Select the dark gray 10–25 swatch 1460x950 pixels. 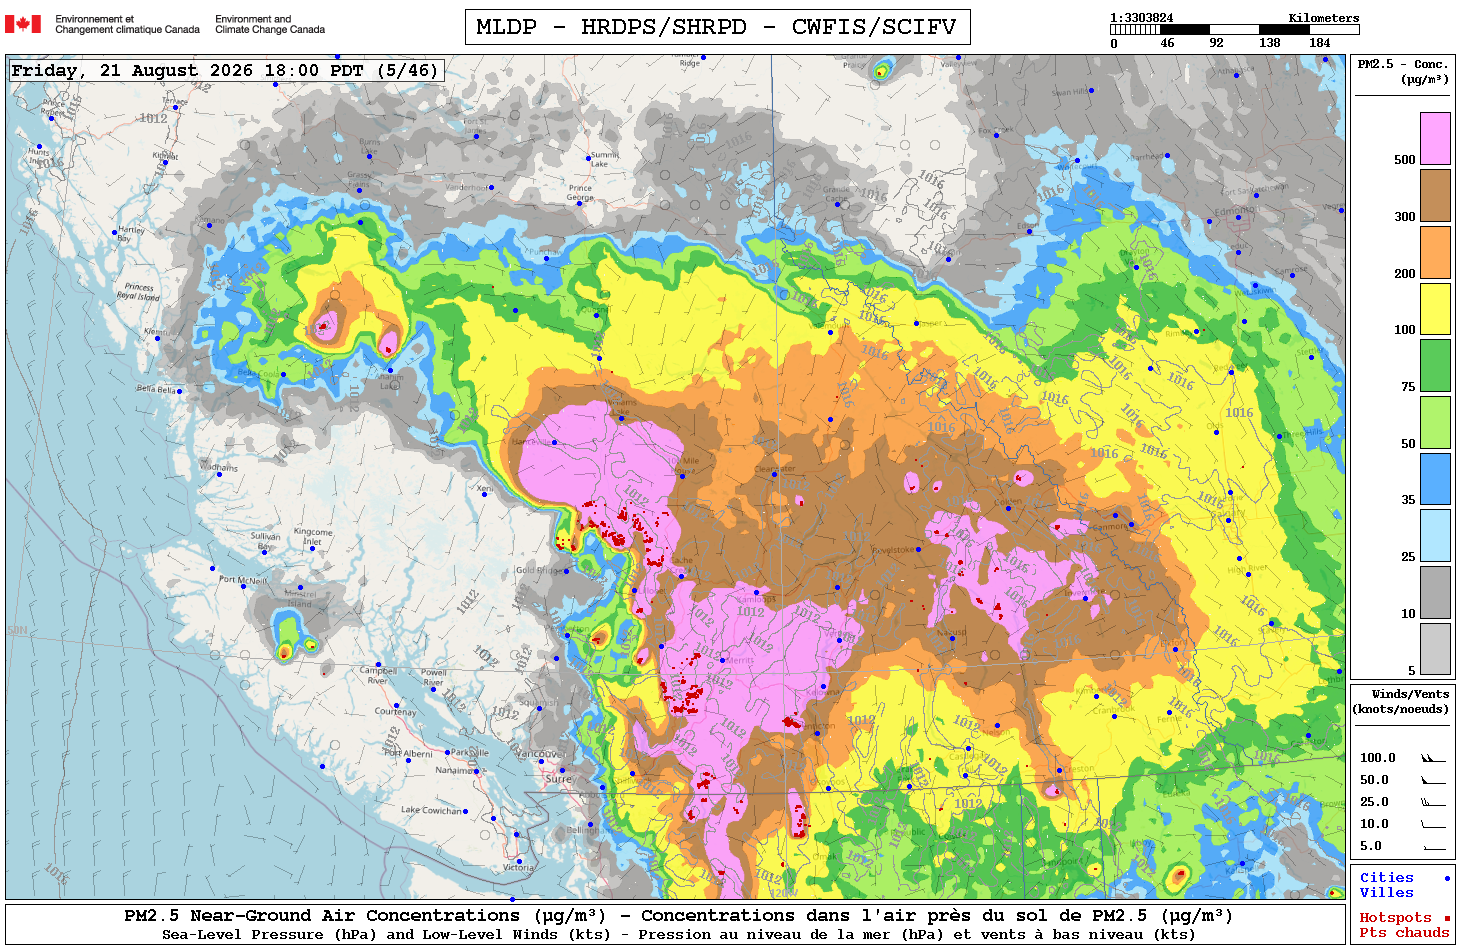coord(1435,592)
